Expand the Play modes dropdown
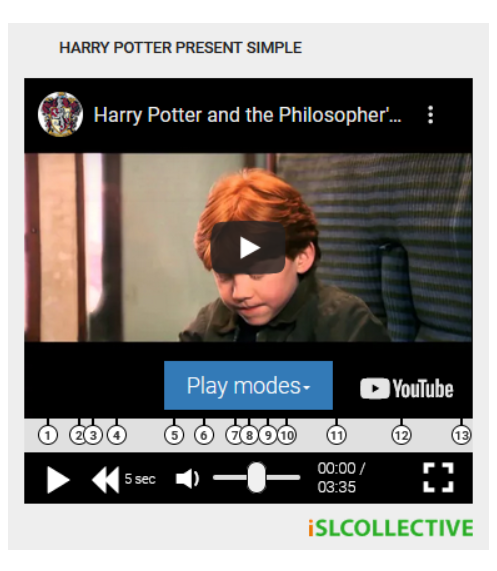 [248, 386]
